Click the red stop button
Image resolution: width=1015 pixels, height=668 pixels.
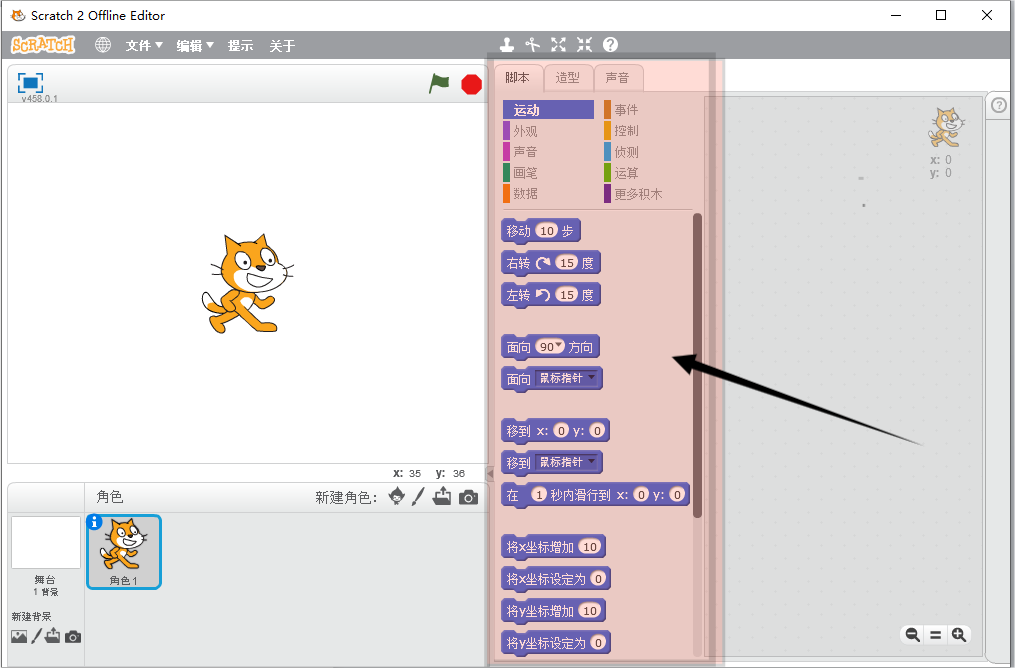pyautogui.click(x=471, y=84)
